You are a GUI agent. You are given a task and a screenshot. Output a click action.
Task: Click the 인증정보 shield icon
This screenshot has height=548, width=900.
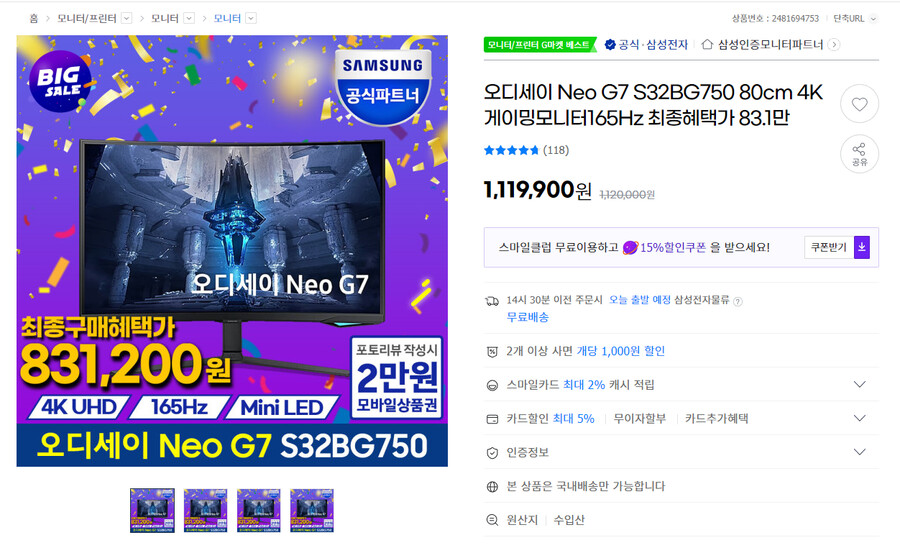tap(492, 453)
